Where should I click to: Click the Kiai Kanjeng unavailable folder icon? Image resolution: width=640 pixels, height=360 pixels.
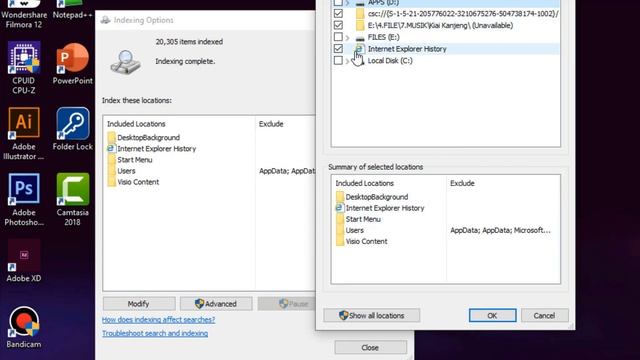tap(360, 25)
